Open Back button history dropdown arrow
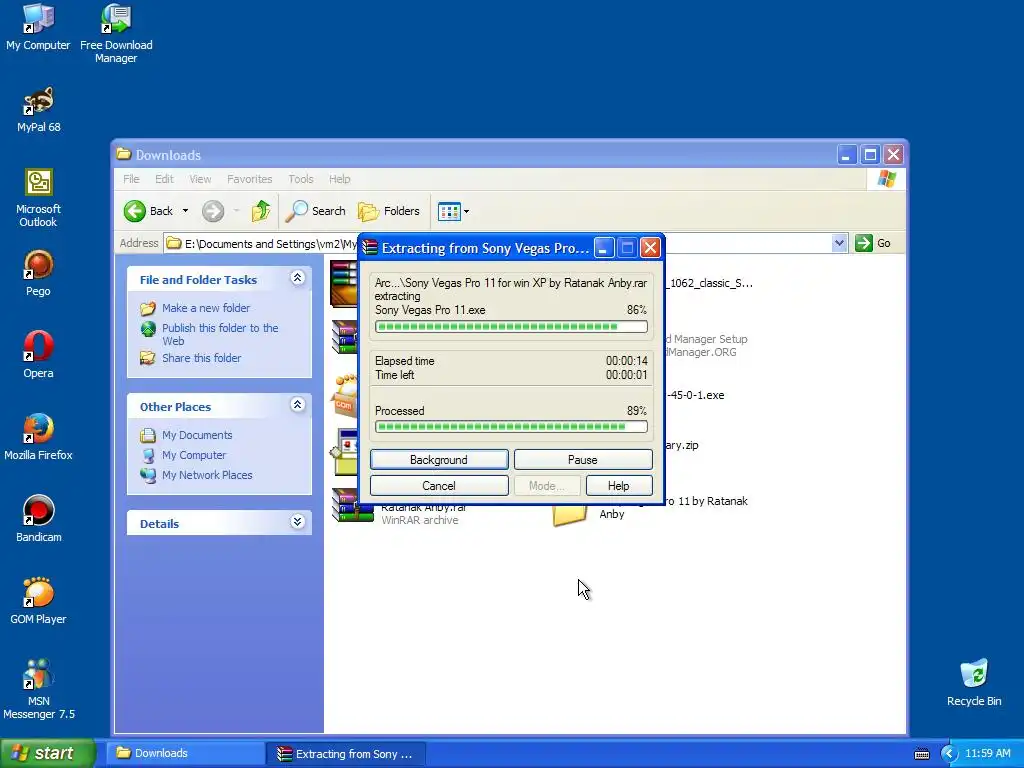Image resolution: width=1024 pixels, height=768 pixels. pyautogui.click(x=185, y=211)
